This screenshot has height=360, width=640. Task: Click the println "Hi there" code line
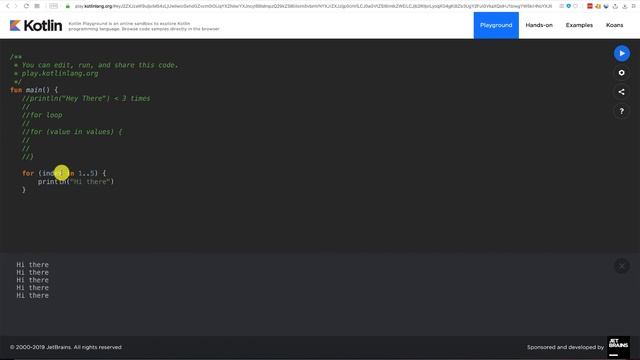click(76, 182)
